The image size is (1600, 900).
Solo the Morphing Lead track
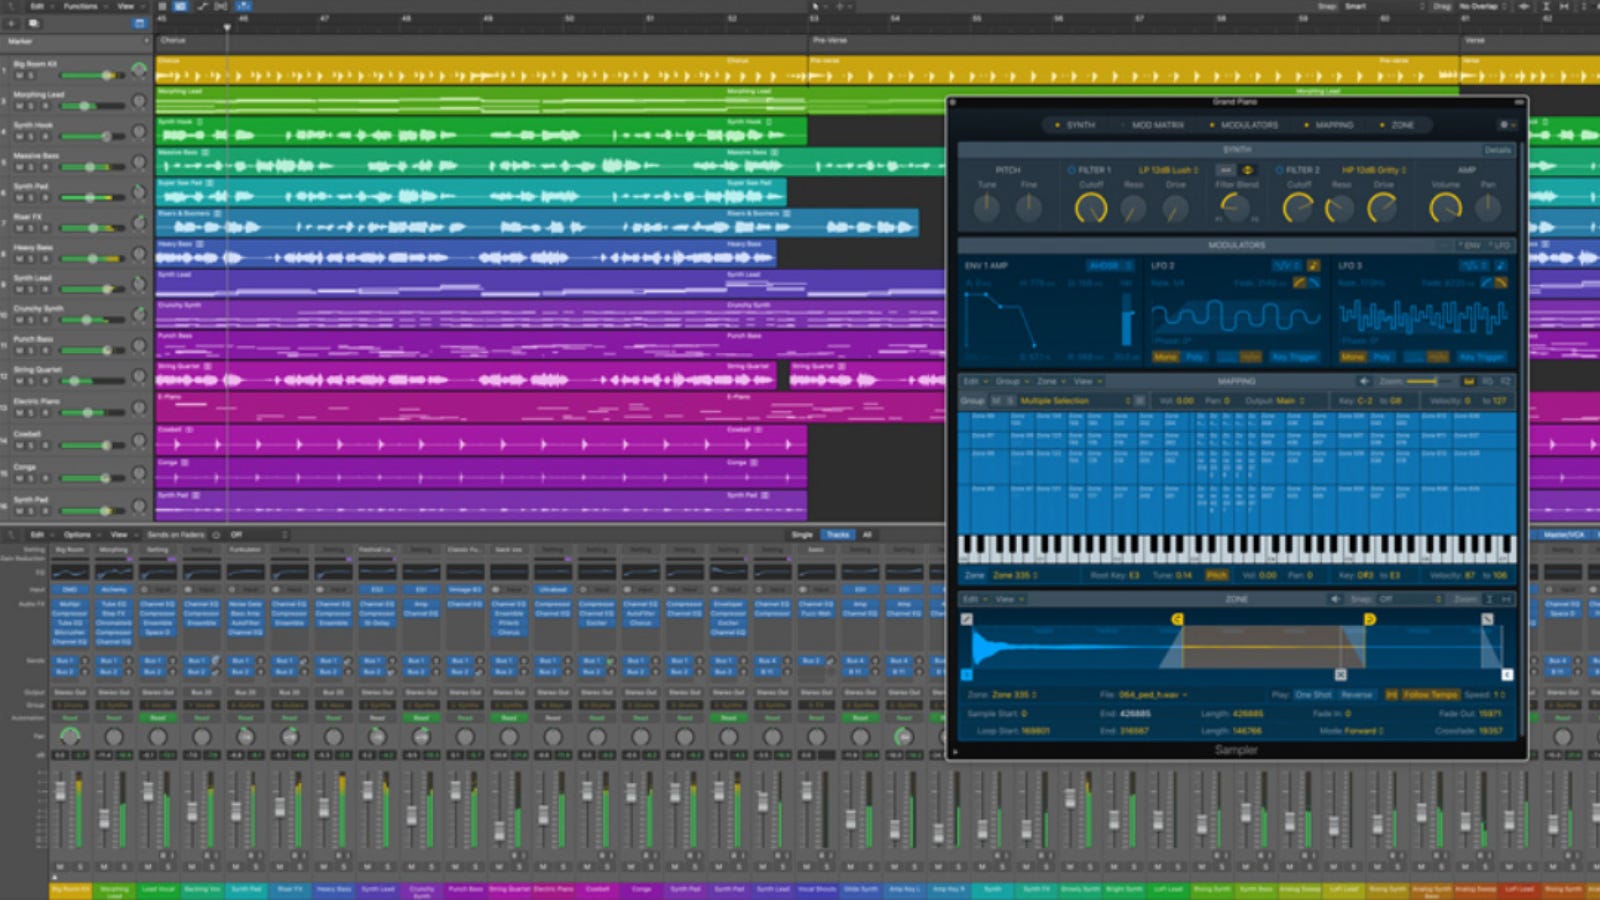tap(31, 106)
